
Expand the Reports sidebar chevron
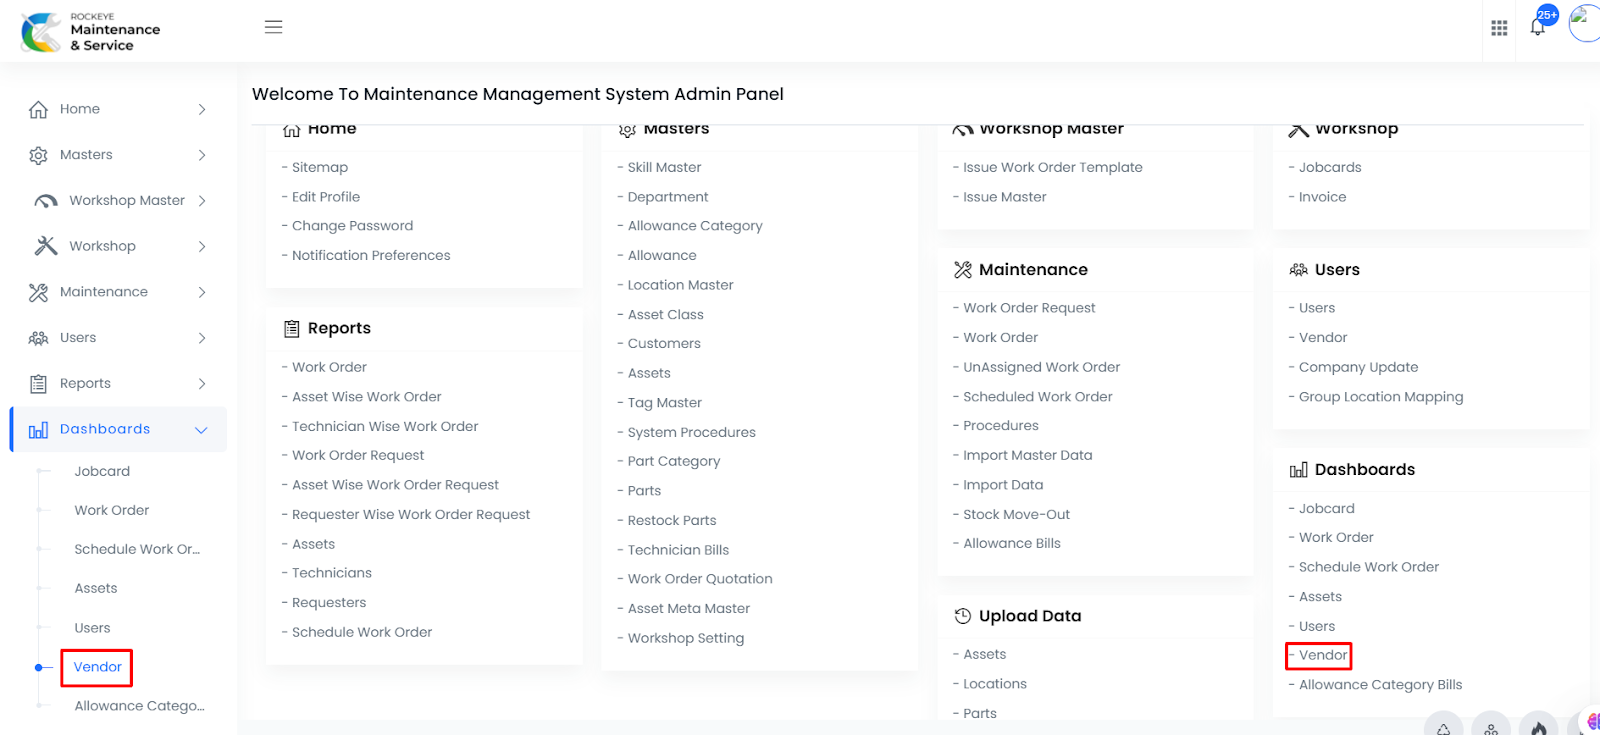(202, 384)
